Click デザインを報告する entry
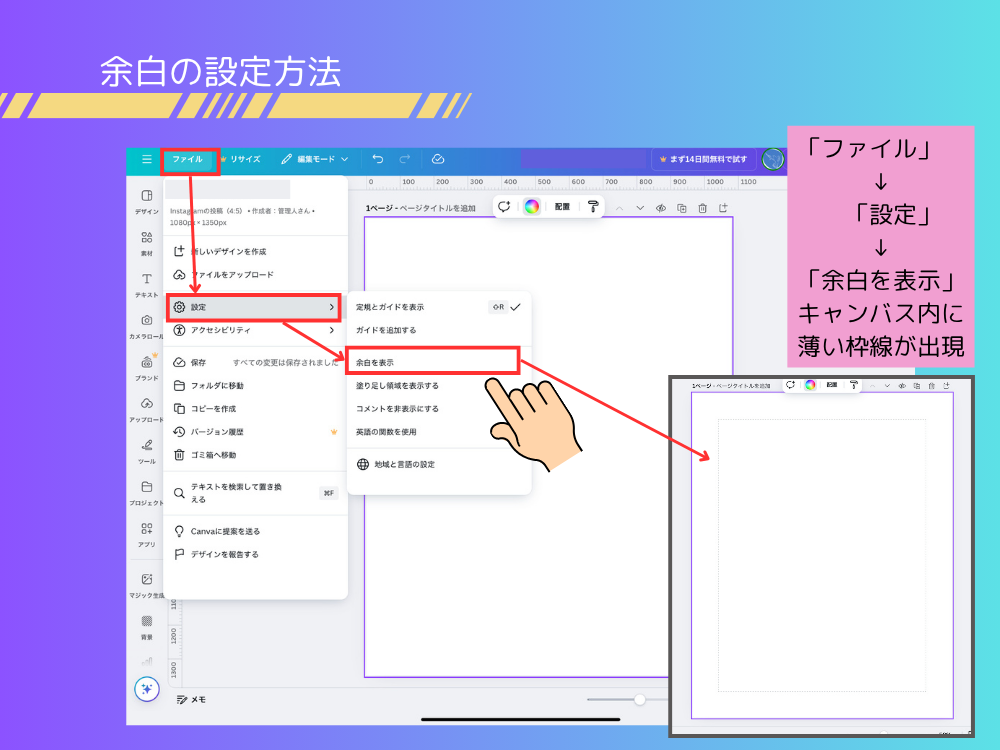1000x750 pixels. coord(255,554)
